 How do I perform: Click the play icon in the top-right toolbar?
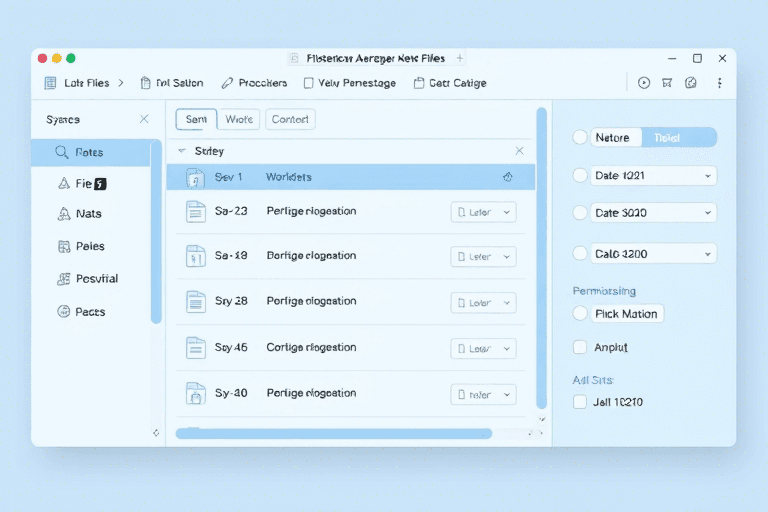(x=644, y=83)
